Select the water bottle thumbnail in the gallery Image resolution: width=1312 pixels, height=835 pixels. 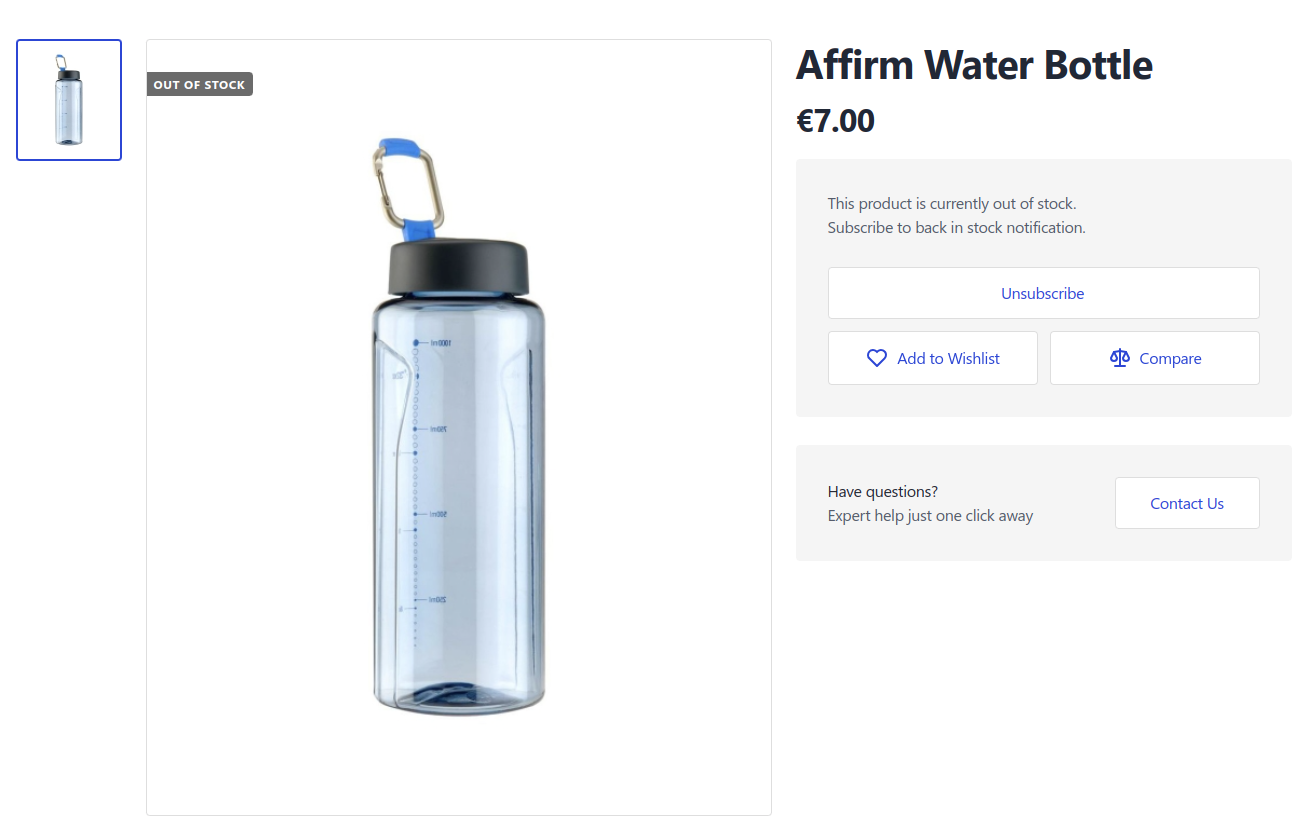click(x=68, y=99)
